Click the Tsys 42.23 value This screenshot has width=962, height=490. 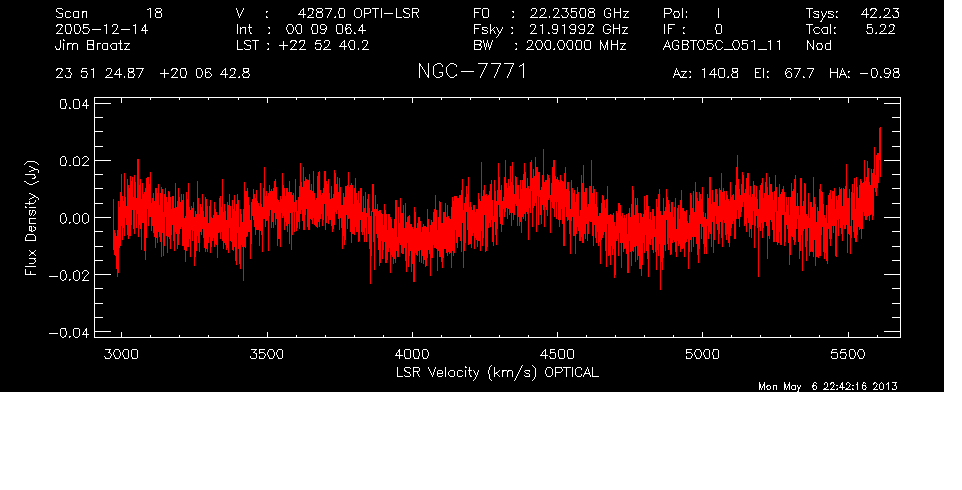850,13
